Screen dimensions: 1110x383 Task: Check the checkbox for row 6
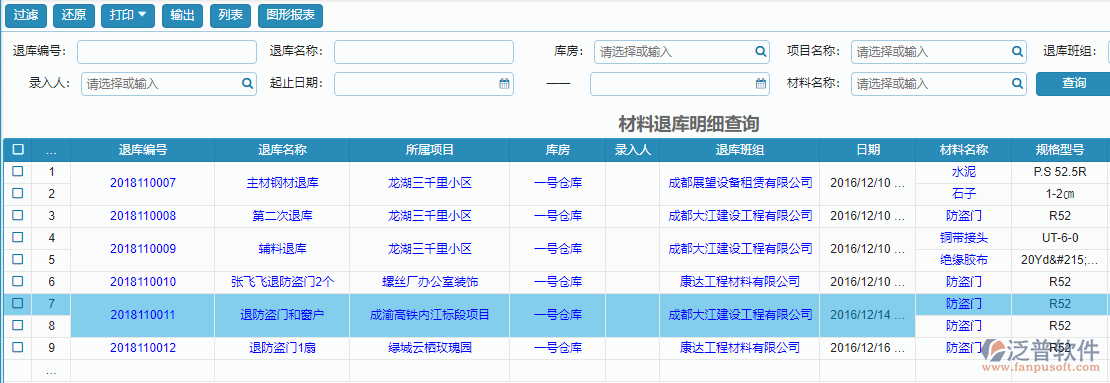pyautogui.click(x=18, y=281)
